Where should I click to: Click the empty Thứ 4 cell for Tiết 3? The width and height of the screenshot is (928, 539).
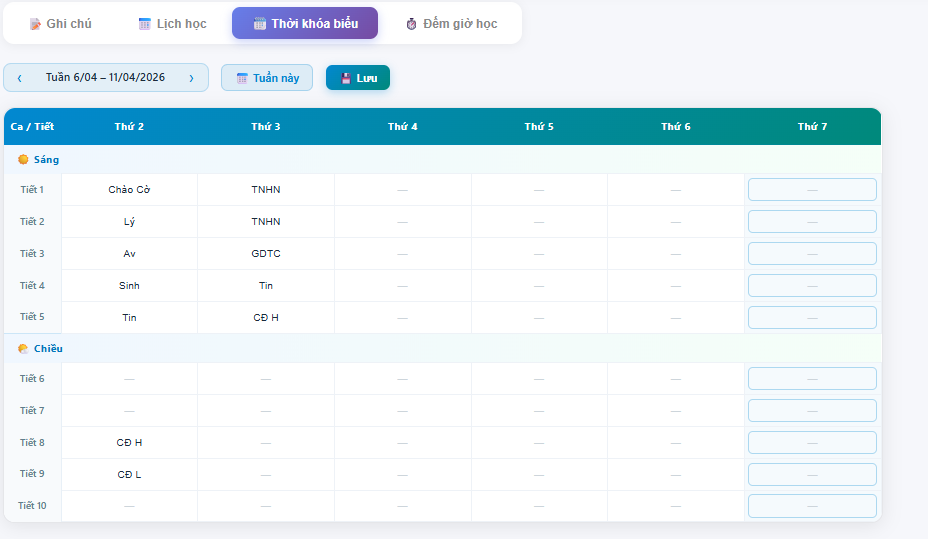tap(402, 254)
